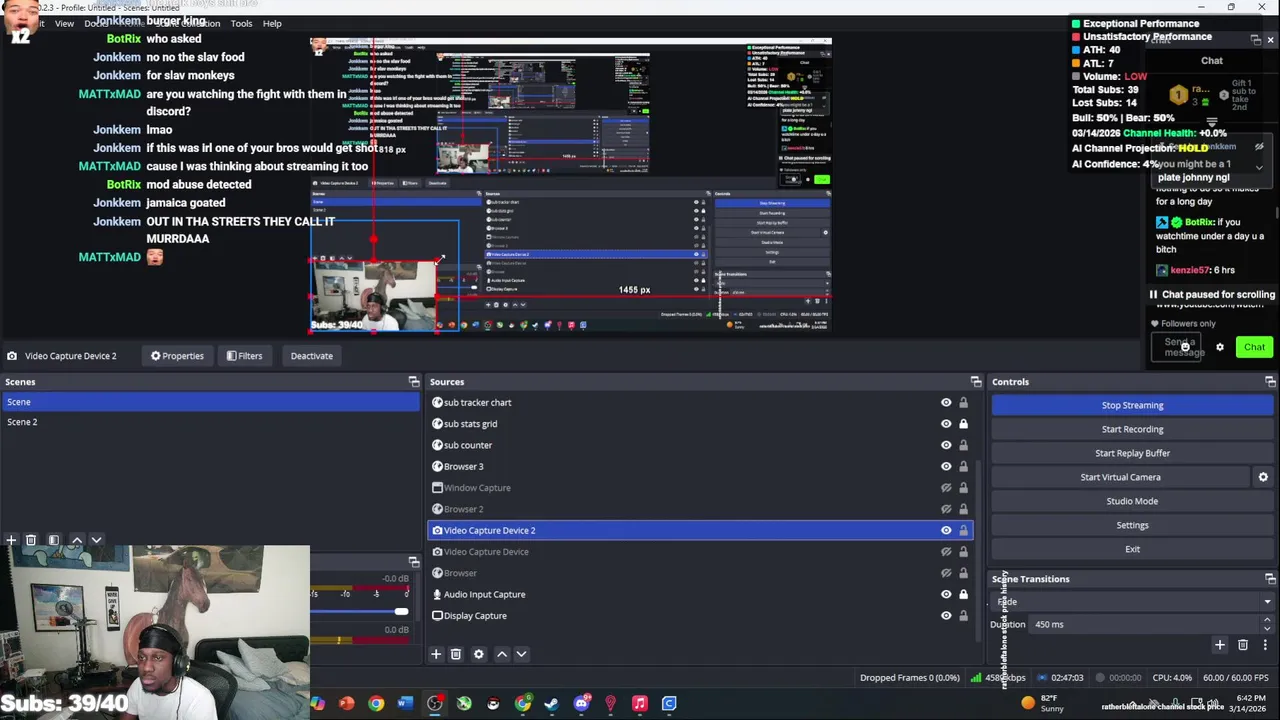Delete the scene transition with the trash icon
Screen dimensions: 1280x720
[x=1243, y=645]
